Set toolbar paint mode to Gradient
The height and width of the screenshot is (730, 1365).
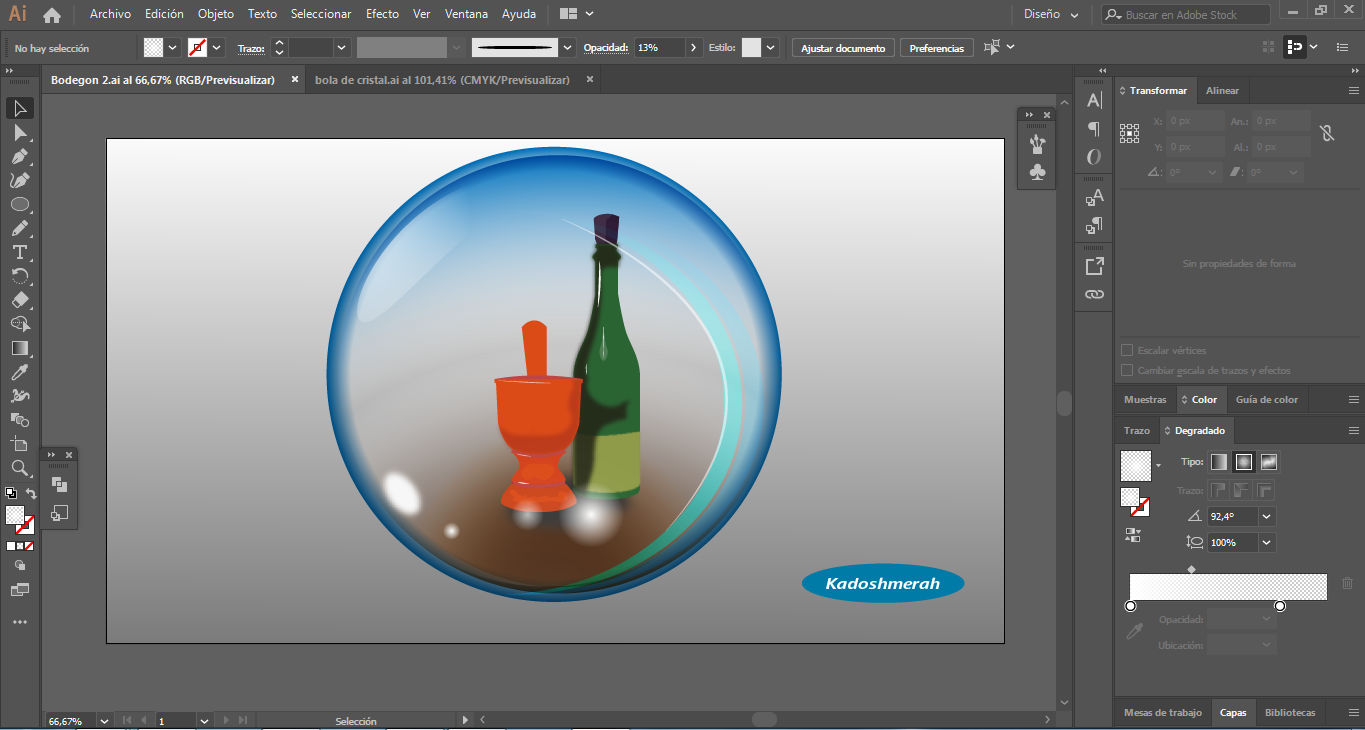click(20, 546)
